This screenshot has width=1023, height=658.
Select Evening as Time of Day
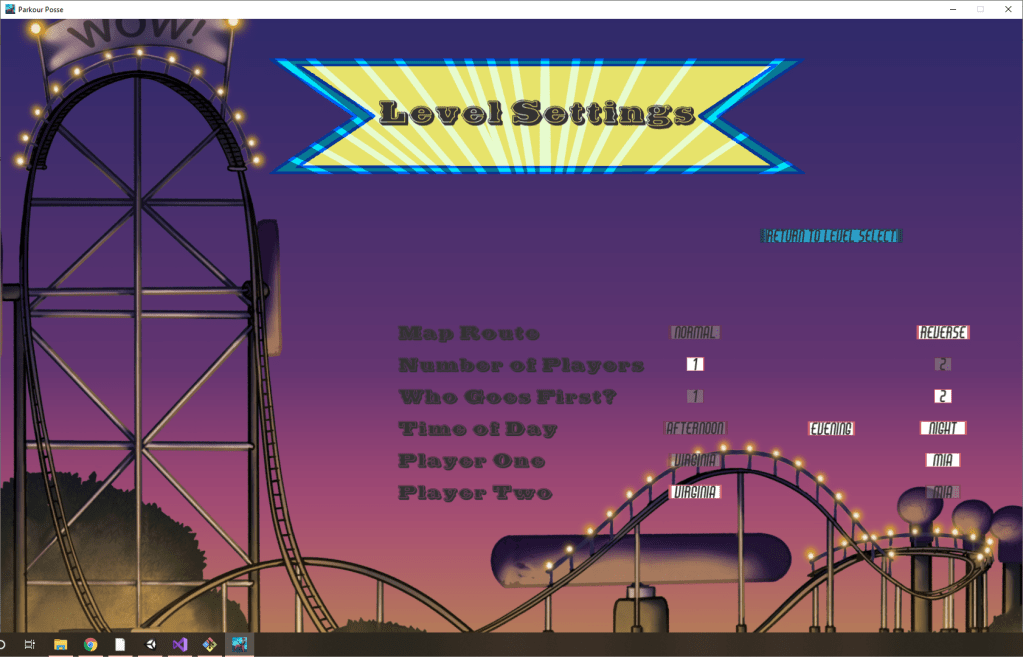(831, 428)
